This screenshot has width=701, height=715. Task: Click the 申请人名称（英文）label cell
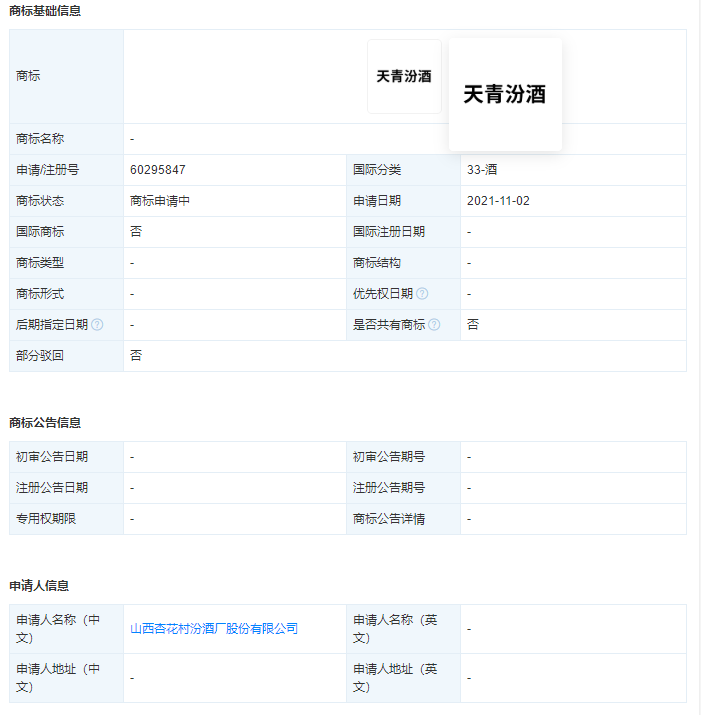[404, 629]
